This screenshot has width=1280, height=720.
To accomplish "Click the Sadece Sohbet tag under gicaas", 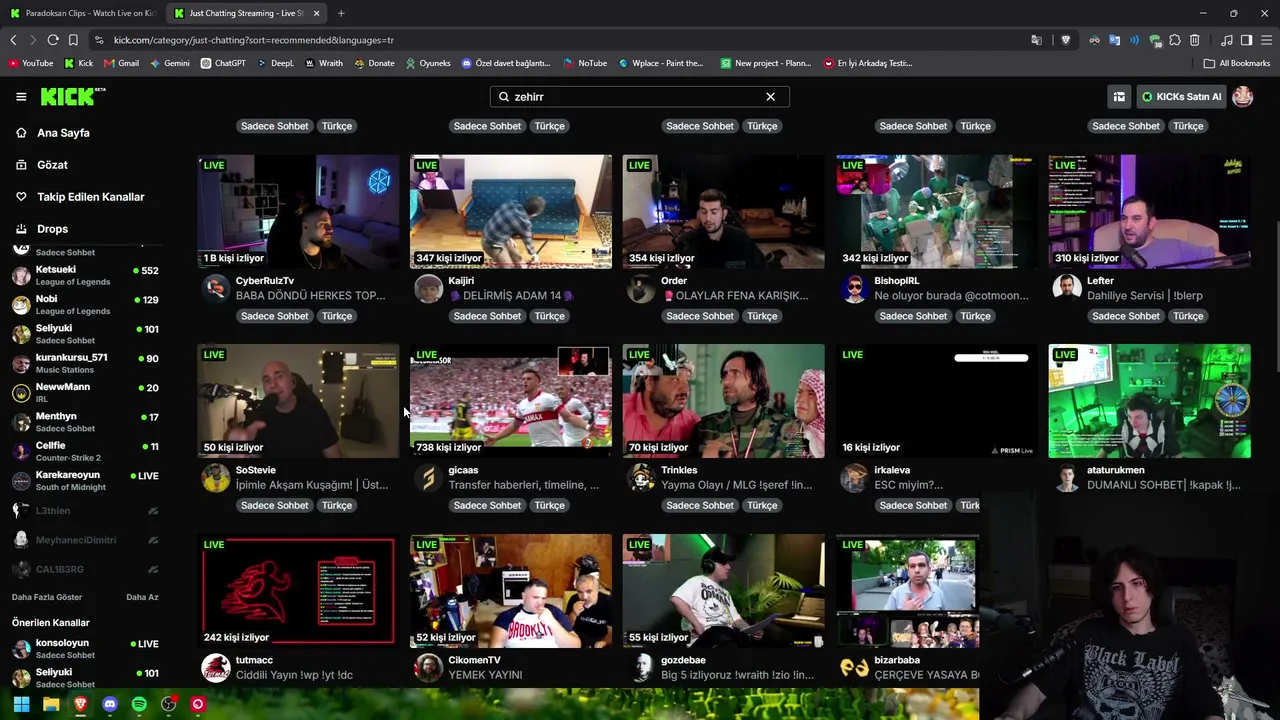I will point(487,505).
